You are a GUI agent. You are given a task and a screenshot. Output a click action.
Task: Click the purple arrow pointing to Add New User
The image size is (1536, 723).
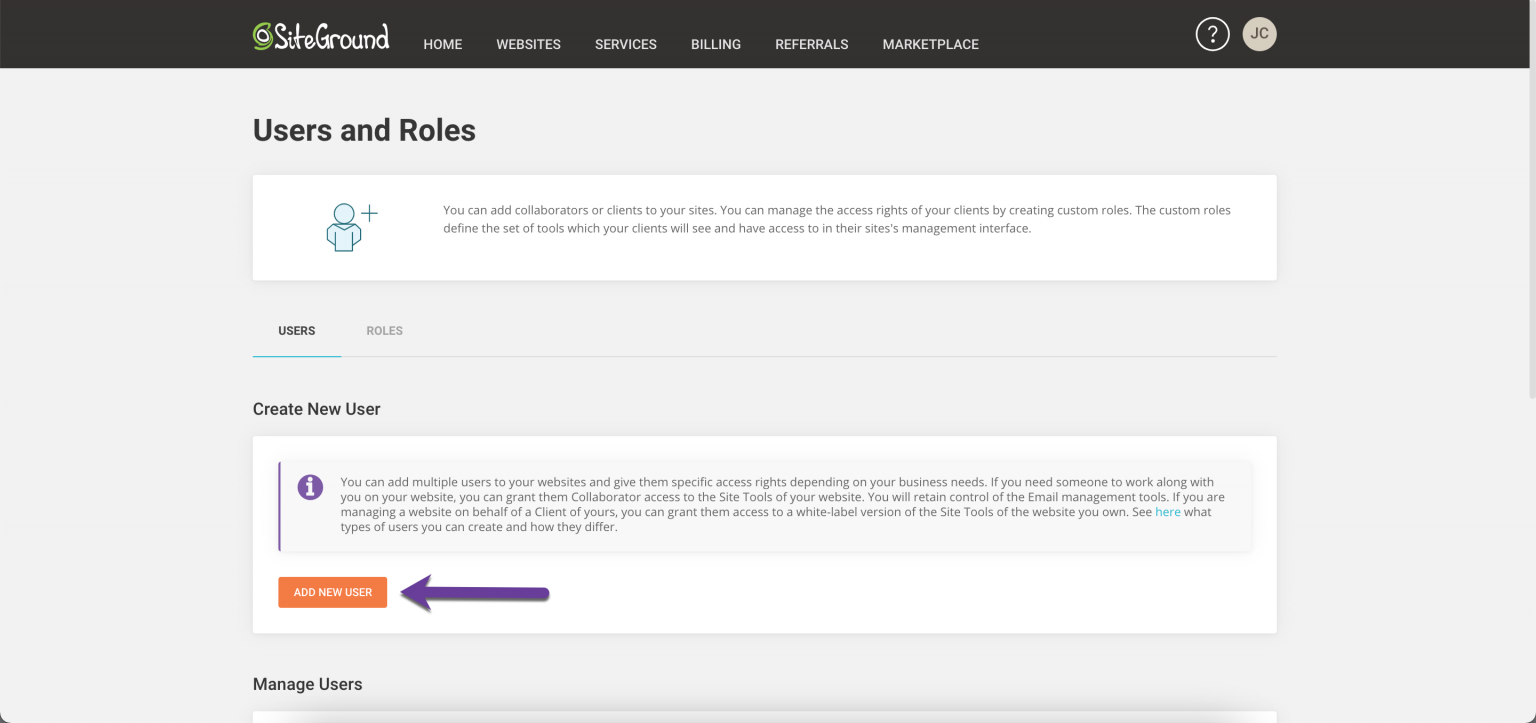(x=475, y=593)
